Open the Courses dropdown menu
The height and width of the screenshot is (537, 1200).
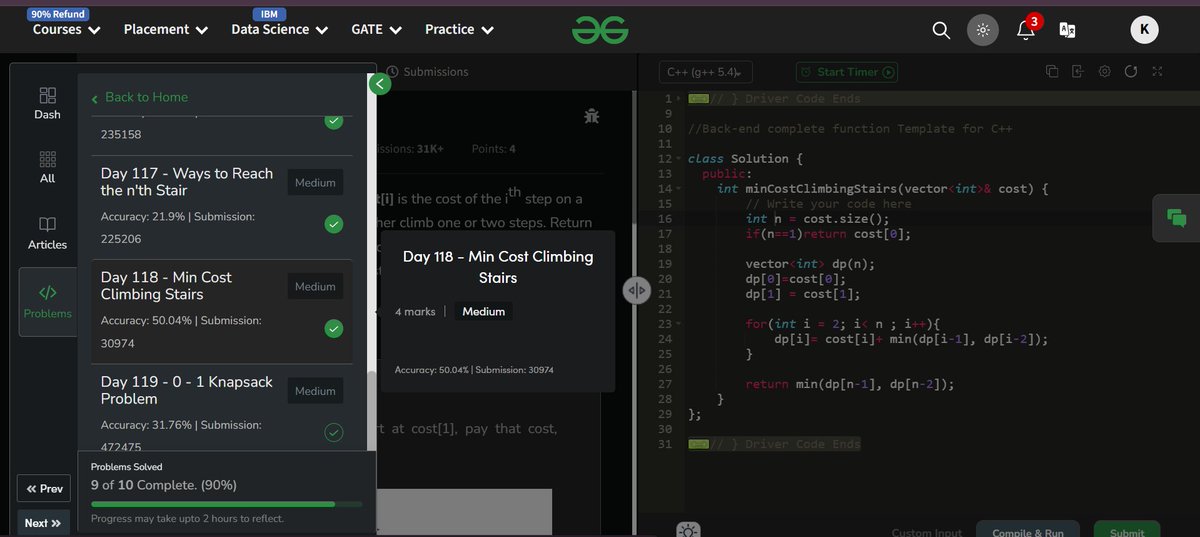tap(67, 30)
